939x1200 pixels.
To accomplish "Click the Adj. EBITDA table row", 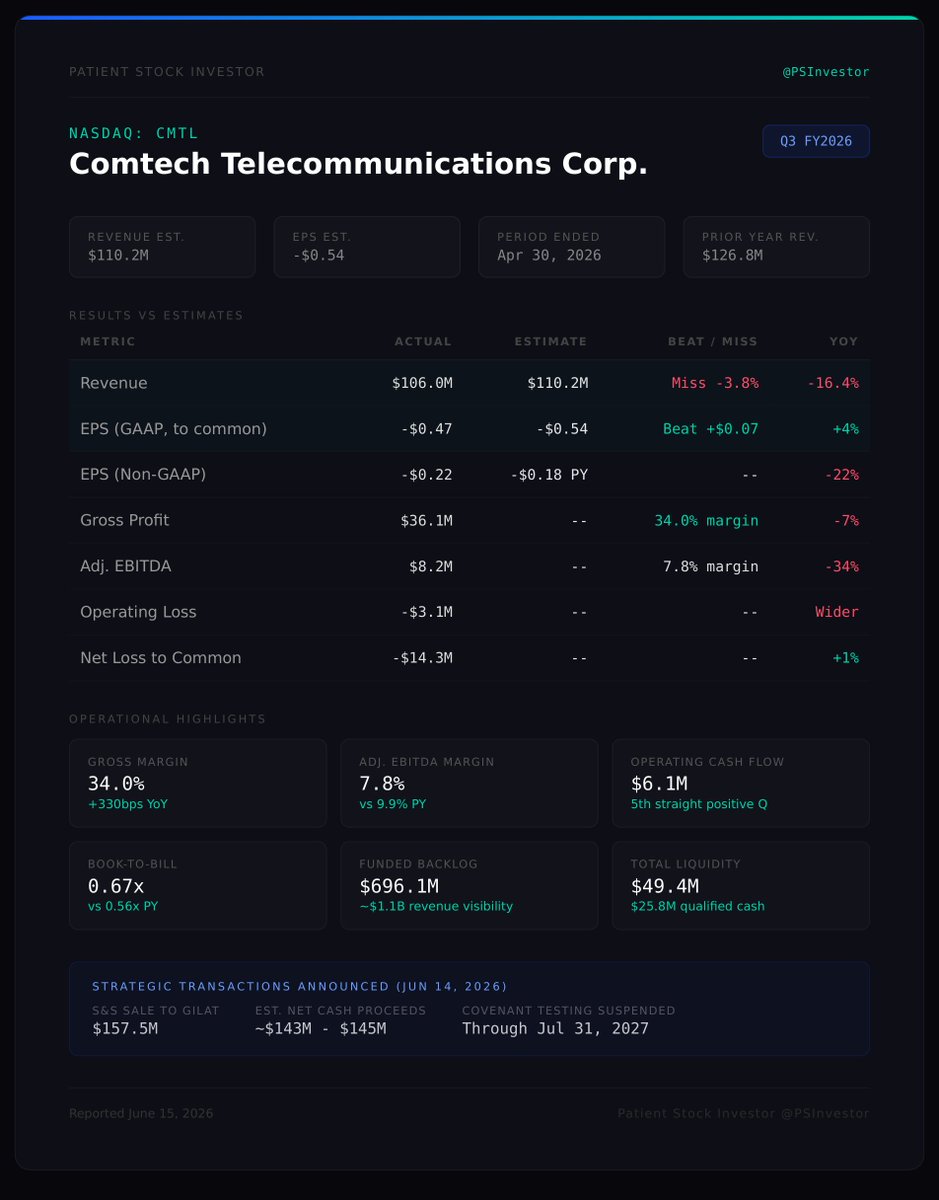I will pyautogui.click(x=469, y=566).
